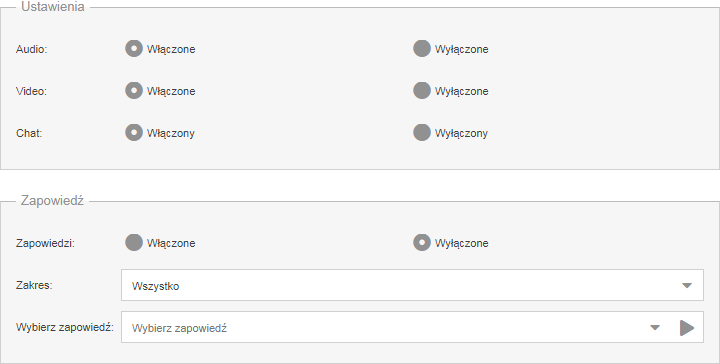The width and height of the screenshot is (720, 364).
Task: Click the Włączone label in Zapowiedzi row
Action: (x=171, y=243)
